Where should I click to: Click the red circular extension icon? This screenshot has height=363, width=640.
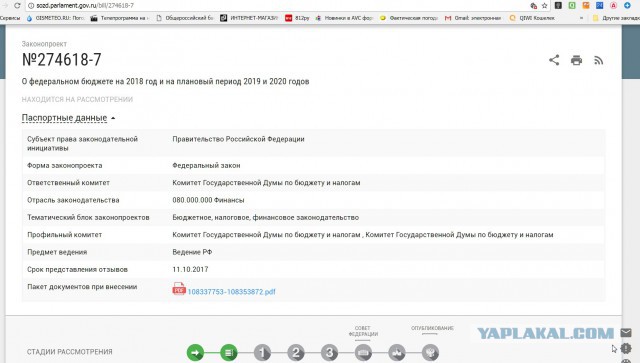click(x=613, y=5)
